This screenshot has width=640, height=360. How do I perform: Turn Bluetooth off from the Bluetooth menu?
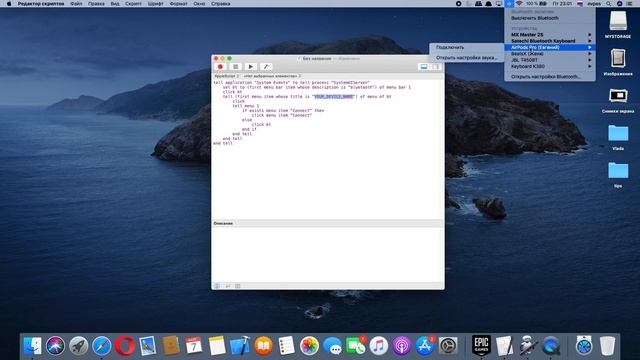550,18
